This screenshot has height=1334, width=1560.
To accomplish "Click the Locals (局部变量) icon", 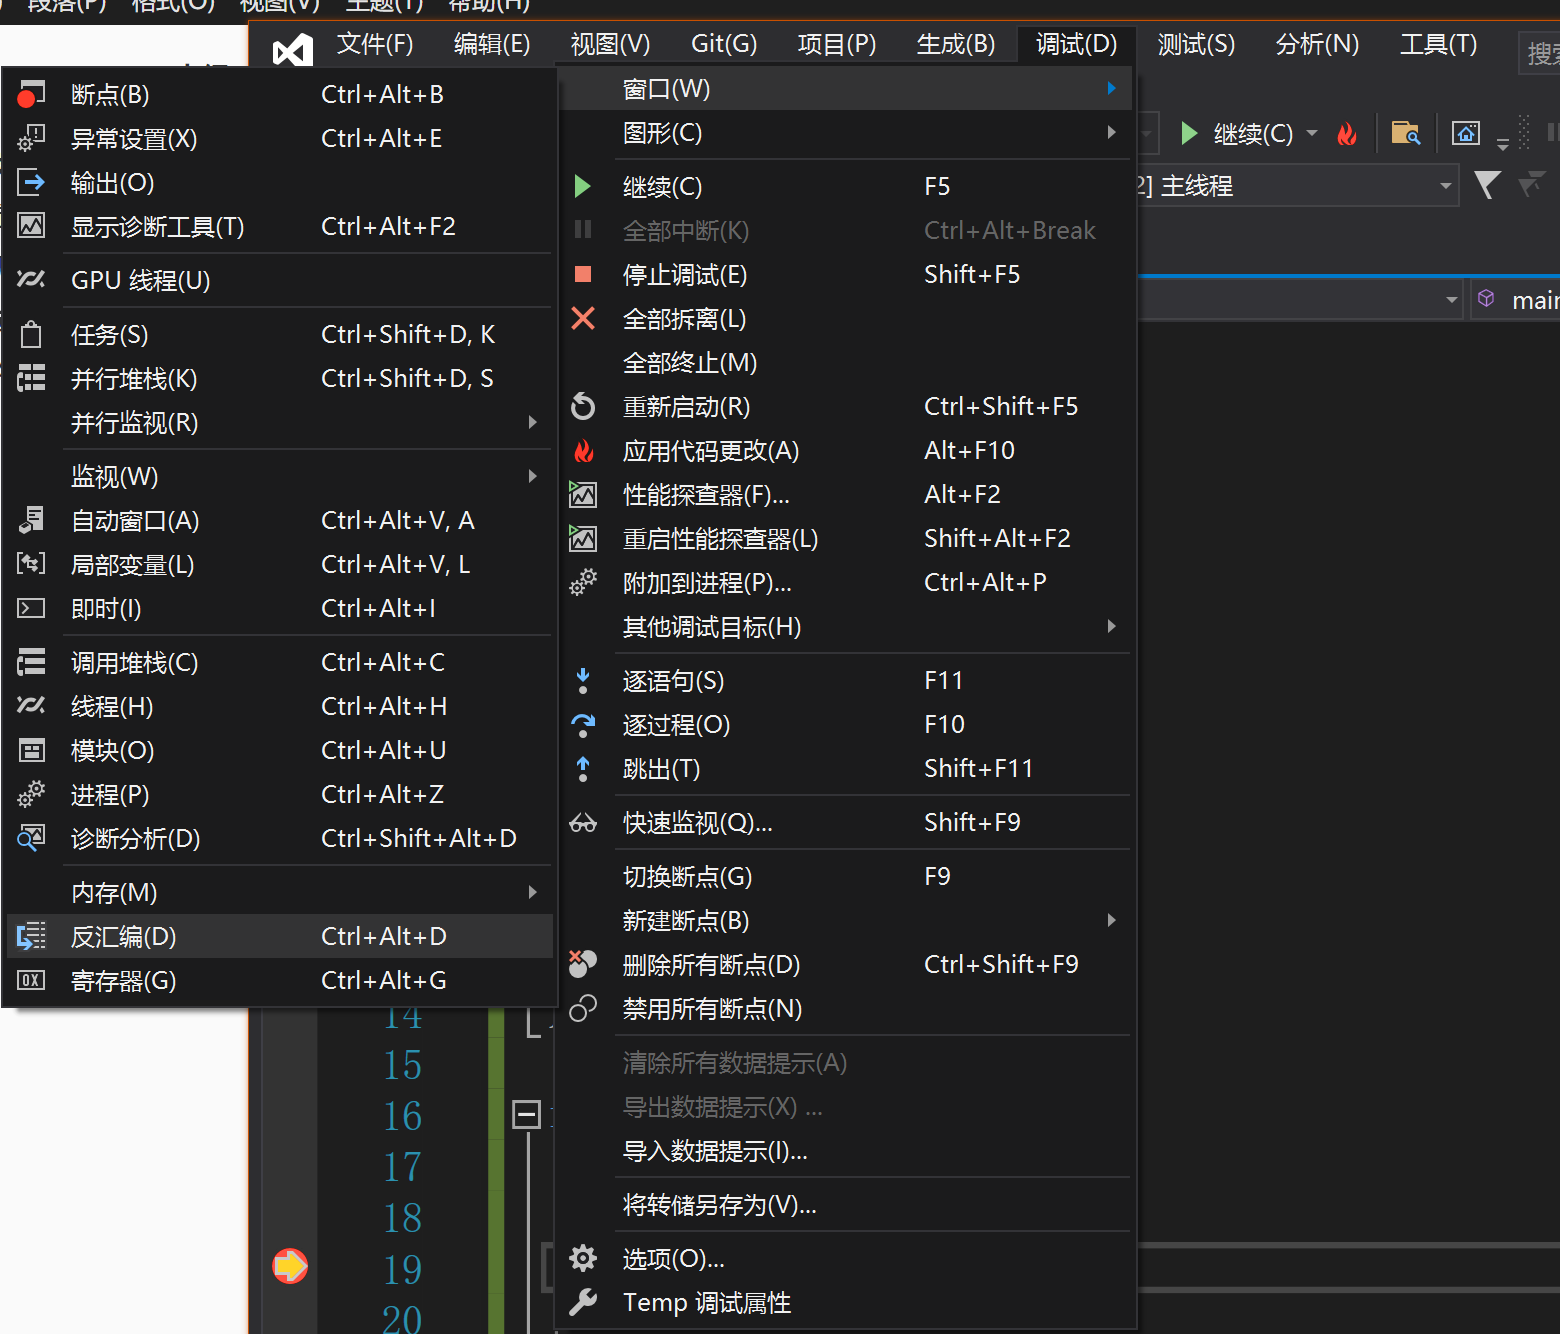I will click(x=31, y=564).
